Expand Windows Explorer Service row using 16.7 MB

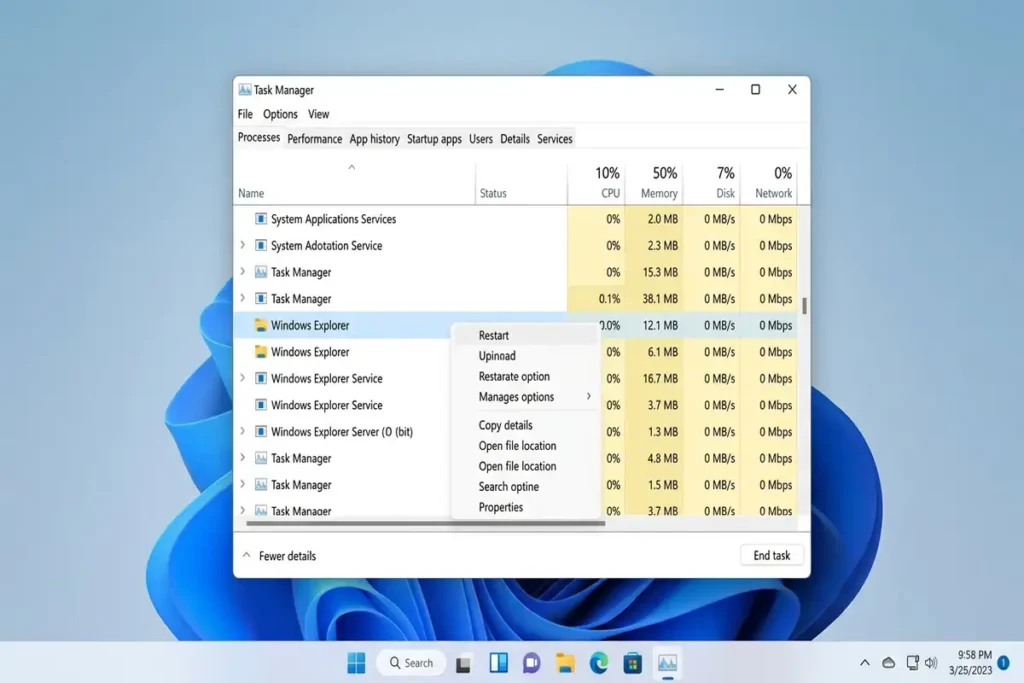tap(242, 378)
